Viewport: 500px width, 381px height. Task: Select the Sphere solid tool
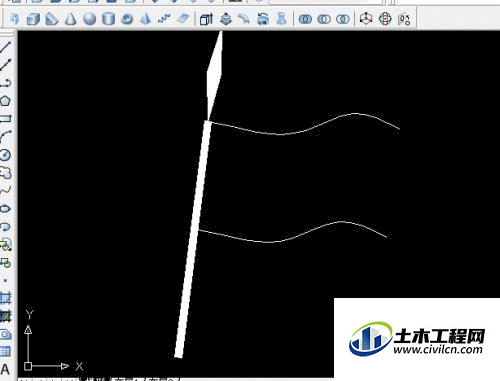(x=89, y=19)
